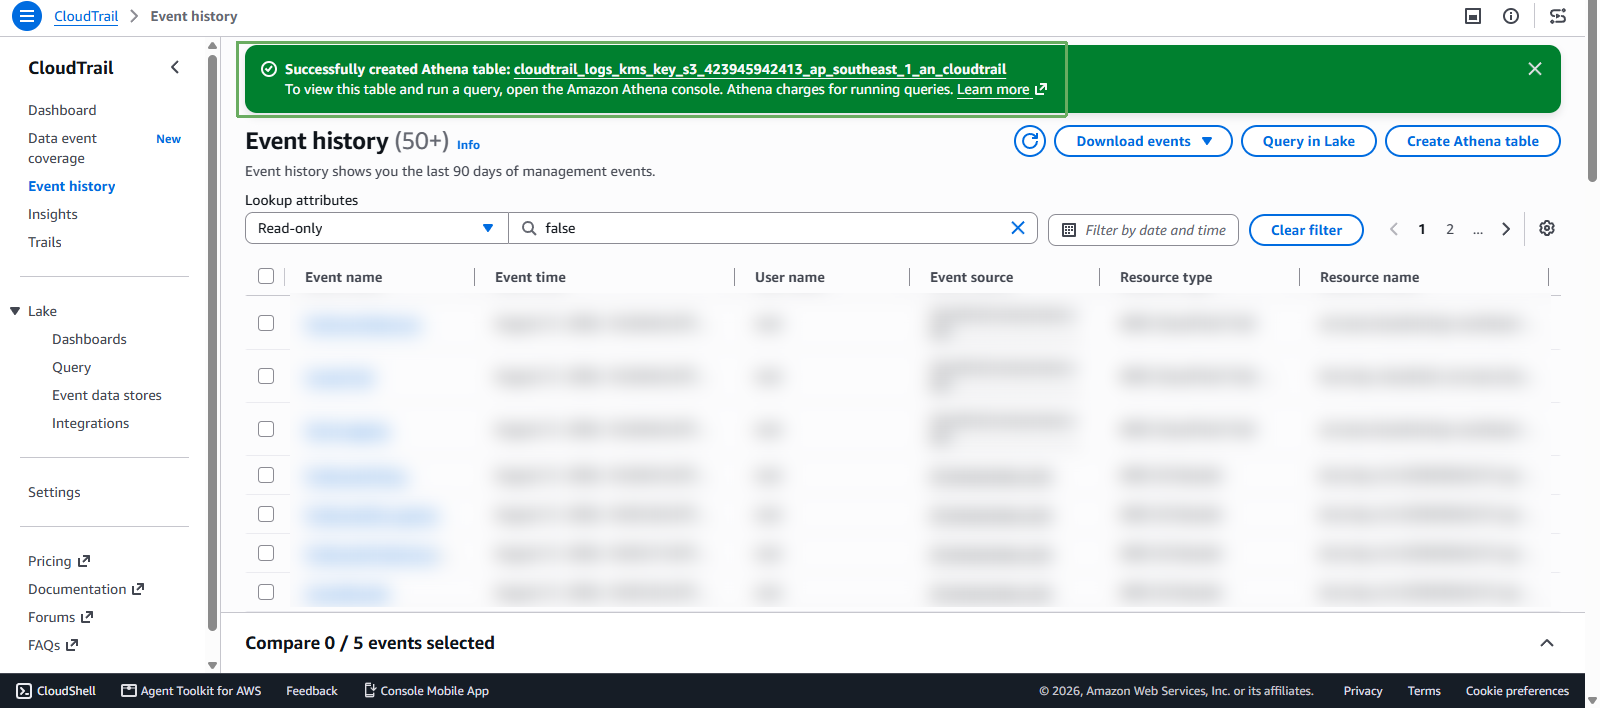1600x708 pixels.
Task: Go to Insights in the sidebar
Action: [x=53, y=214]
